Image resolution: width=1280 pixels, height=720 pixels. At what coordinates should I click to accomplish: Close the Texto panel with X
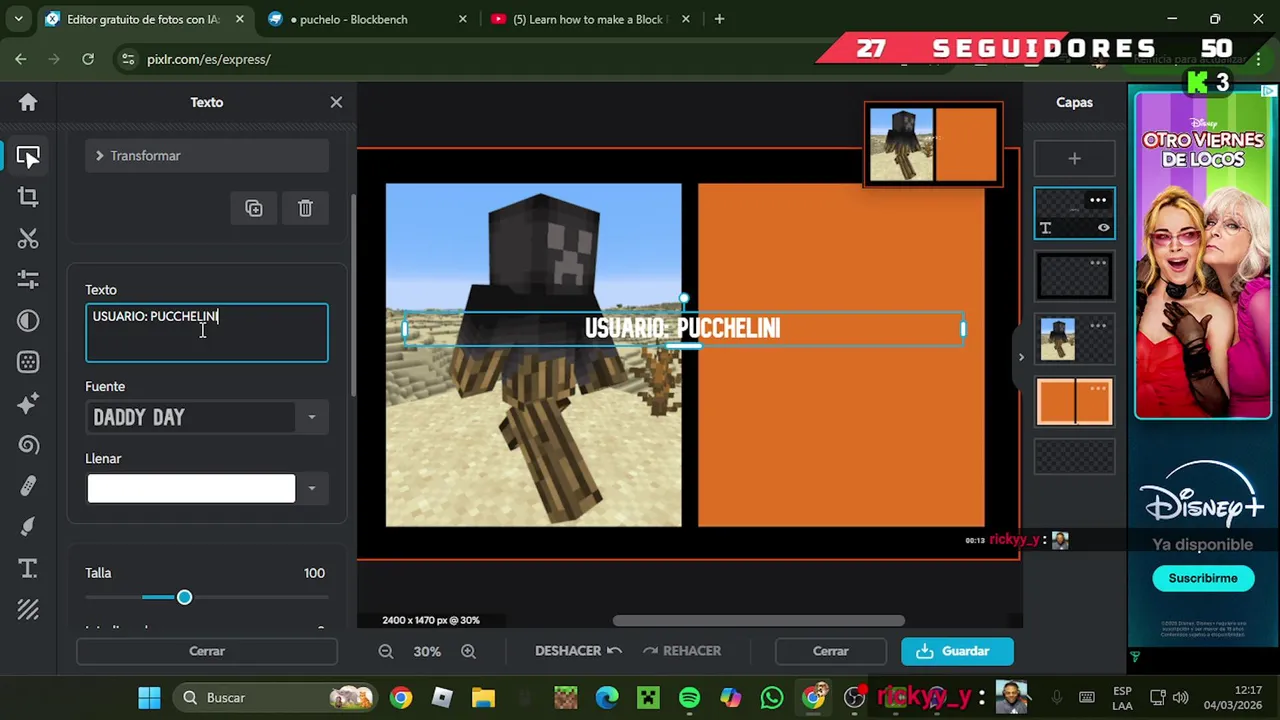pos(336,102)
